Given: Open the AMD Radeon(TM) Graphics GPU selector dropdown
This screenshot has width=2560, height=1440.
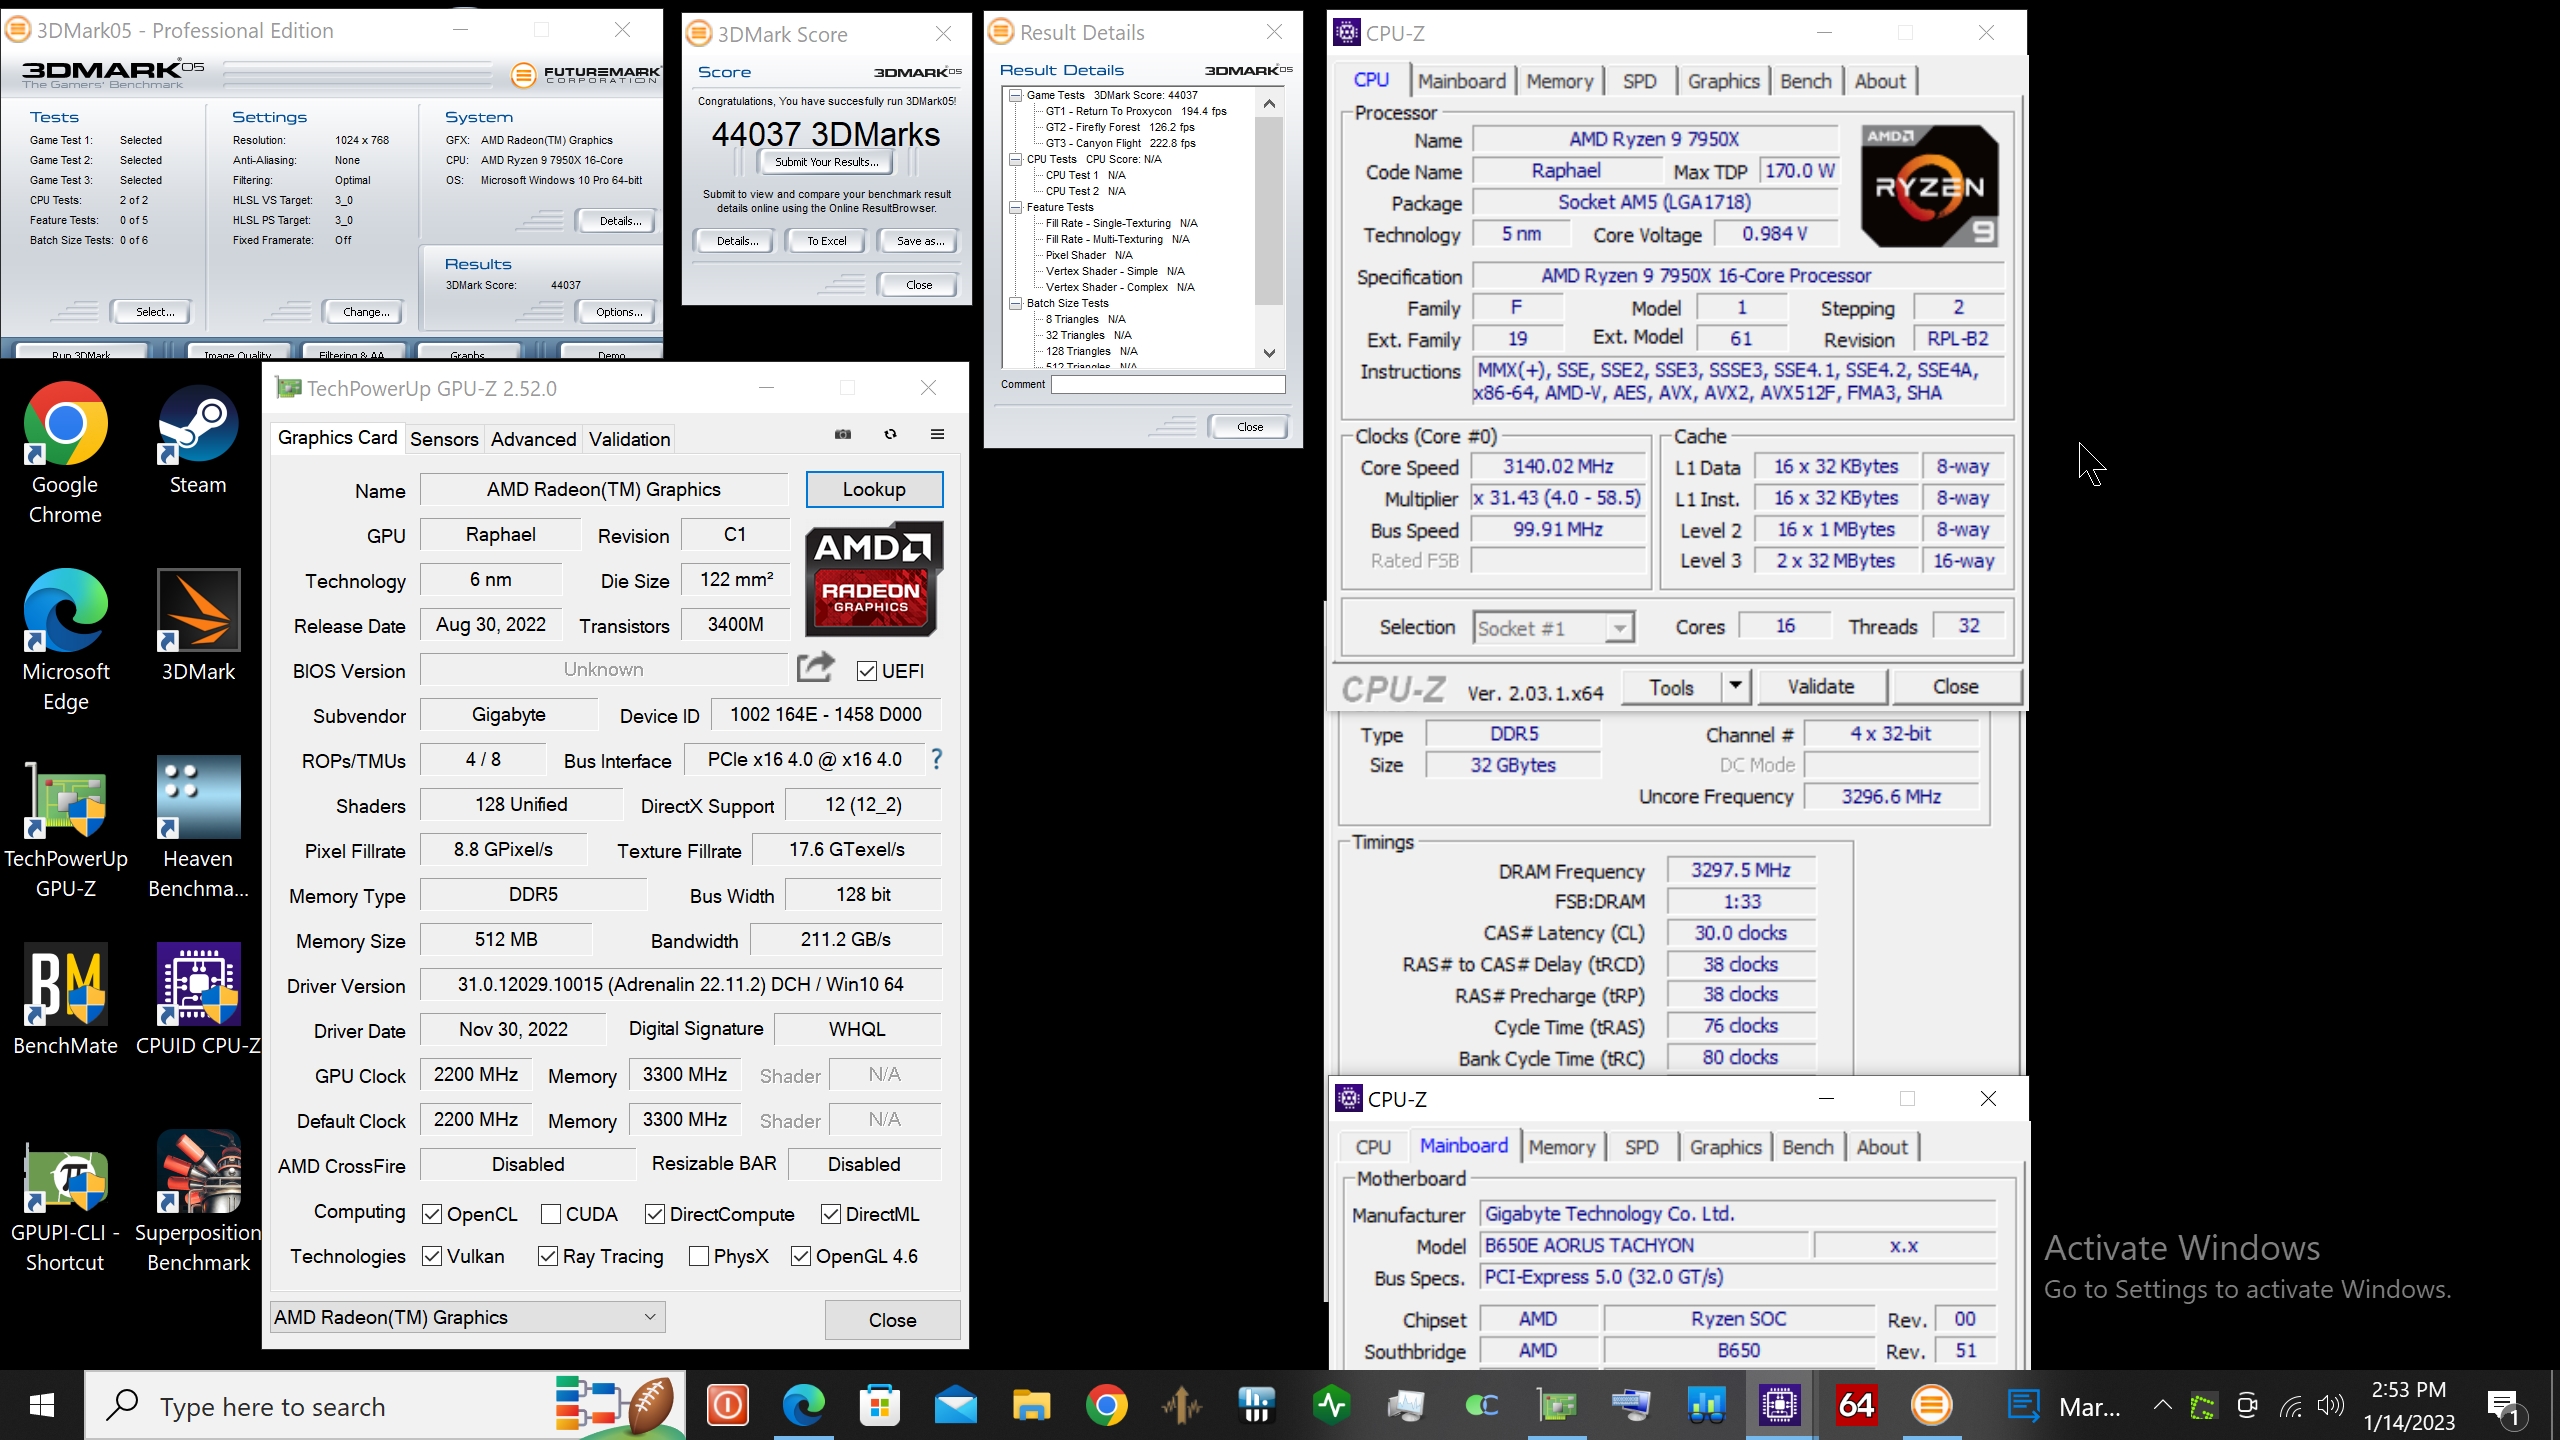Looking at the screenshot, I should (x=467, y=1317).
